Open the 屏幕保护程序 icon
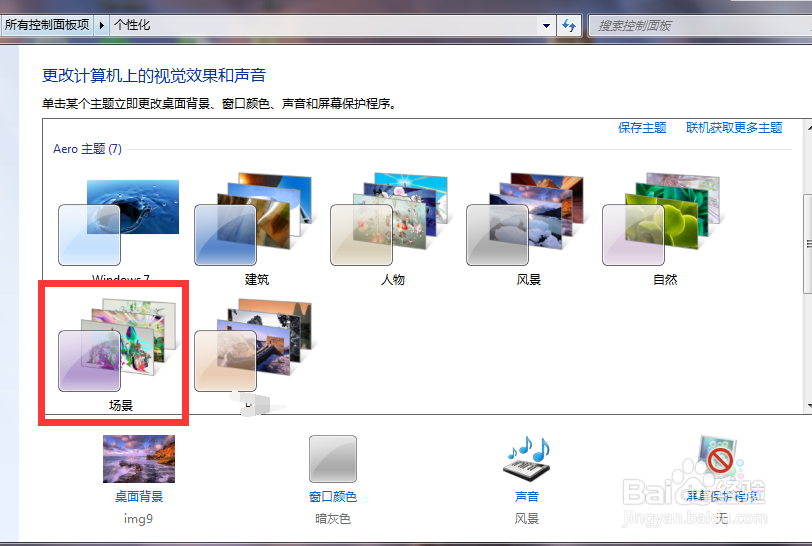812x546 pixels. pos(720,459)
